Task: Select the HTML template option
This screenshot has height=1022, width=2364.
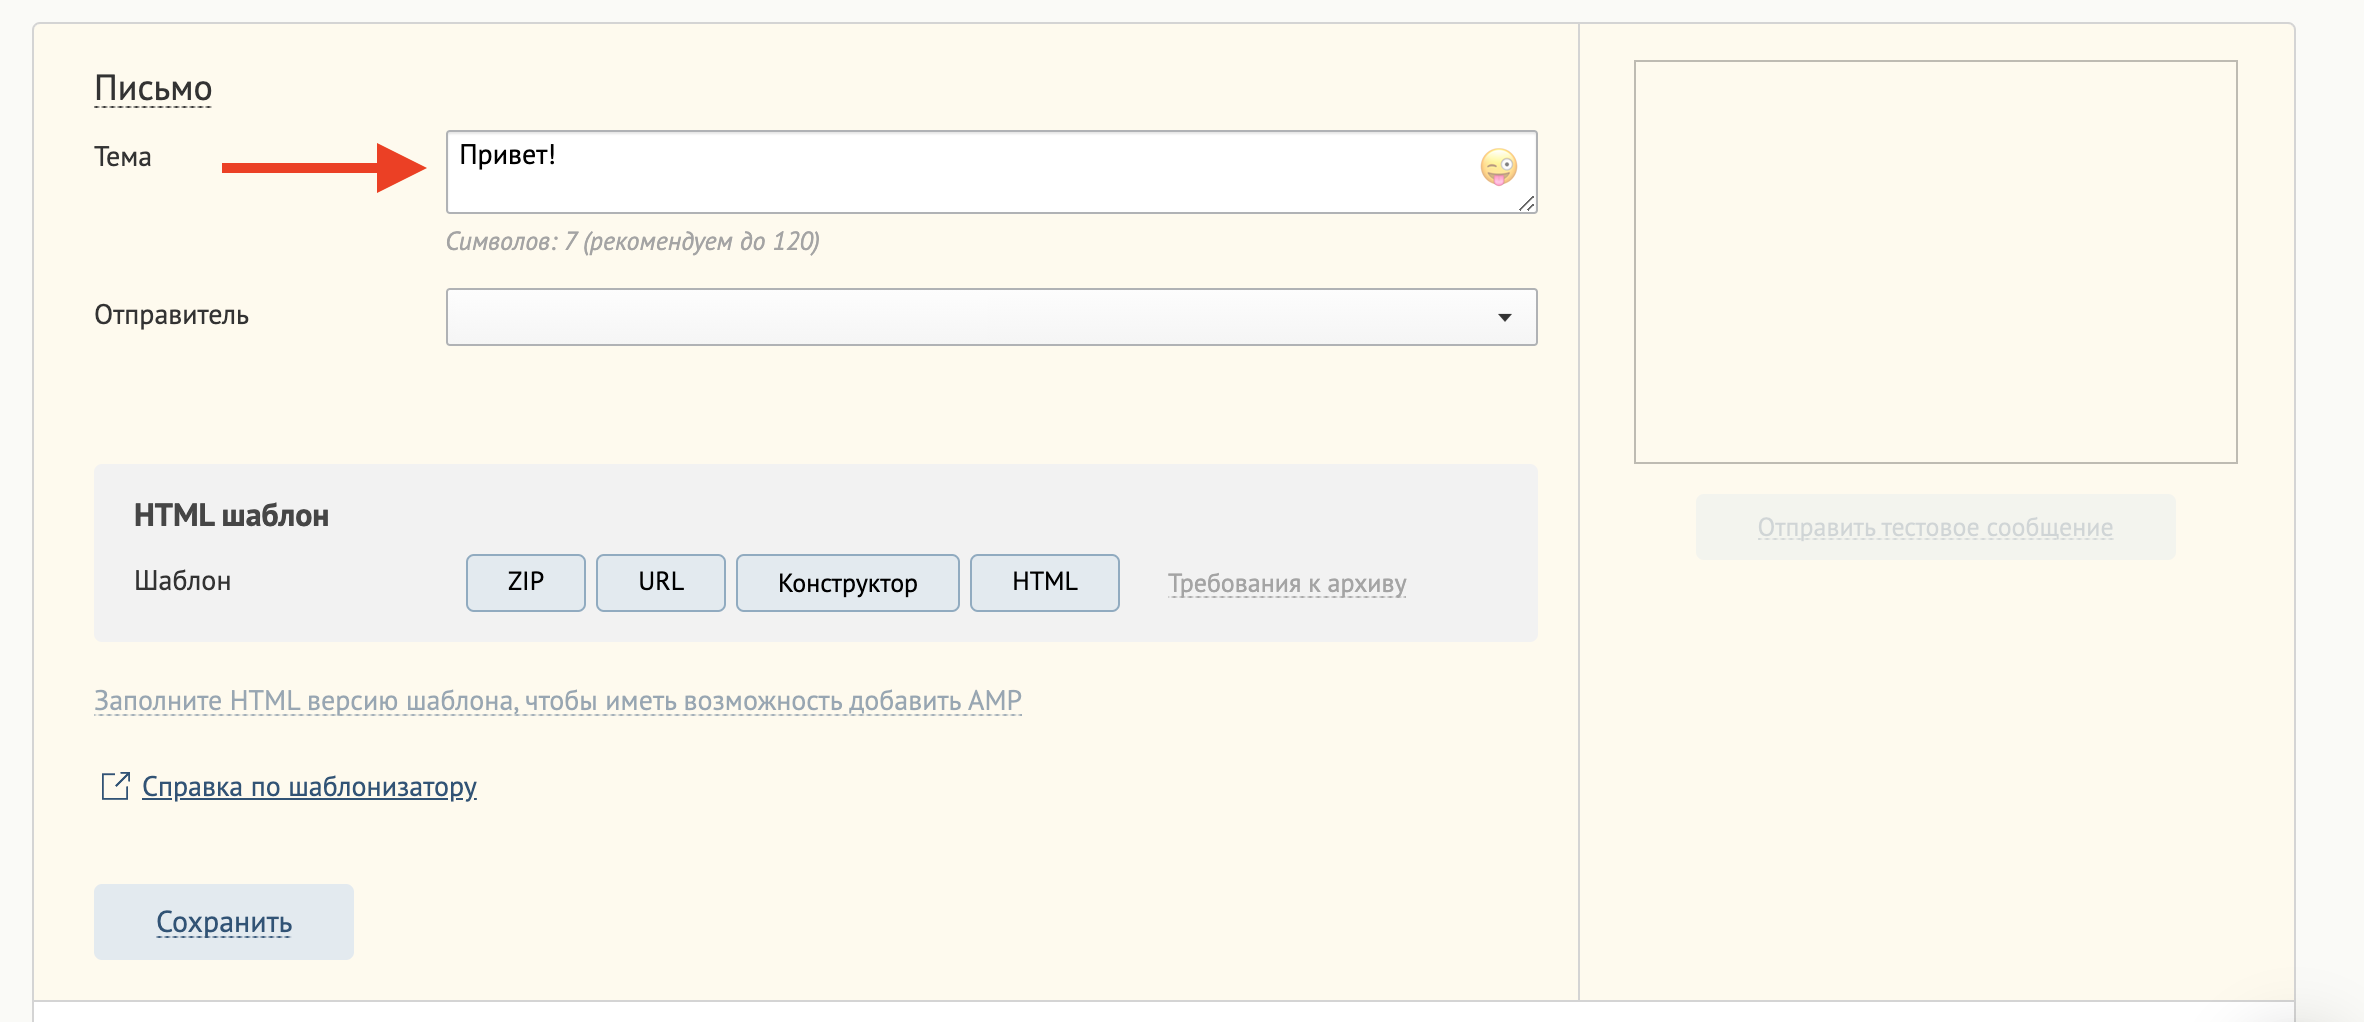Action: coord(1045,582)
